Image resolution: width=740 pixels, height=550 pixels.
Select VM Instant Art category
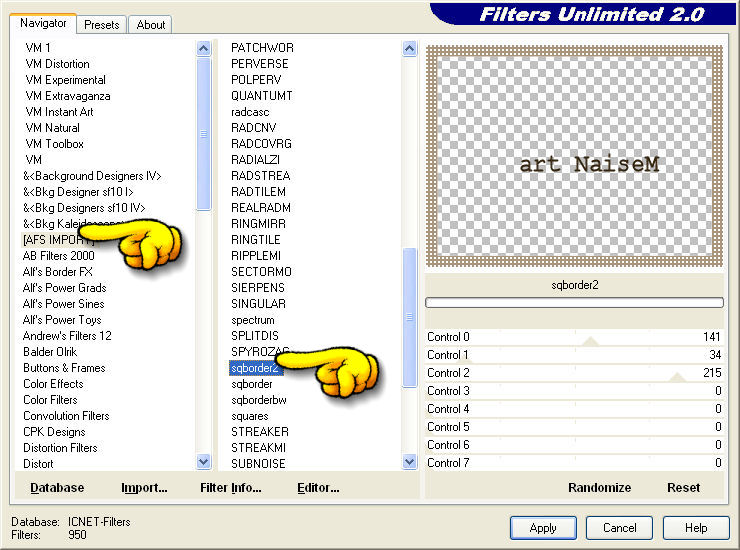59,112
